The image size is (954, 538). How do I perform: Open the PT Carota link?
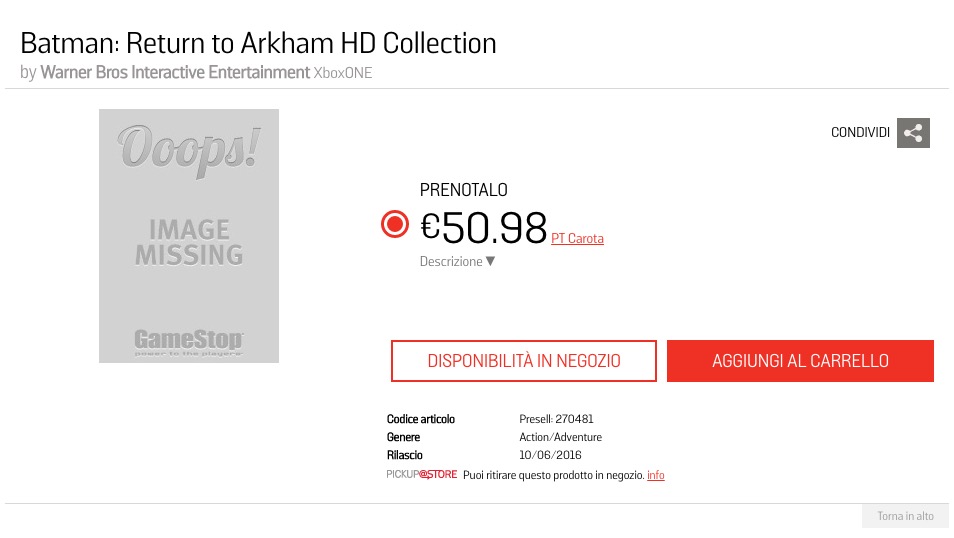tap(577, 238)
